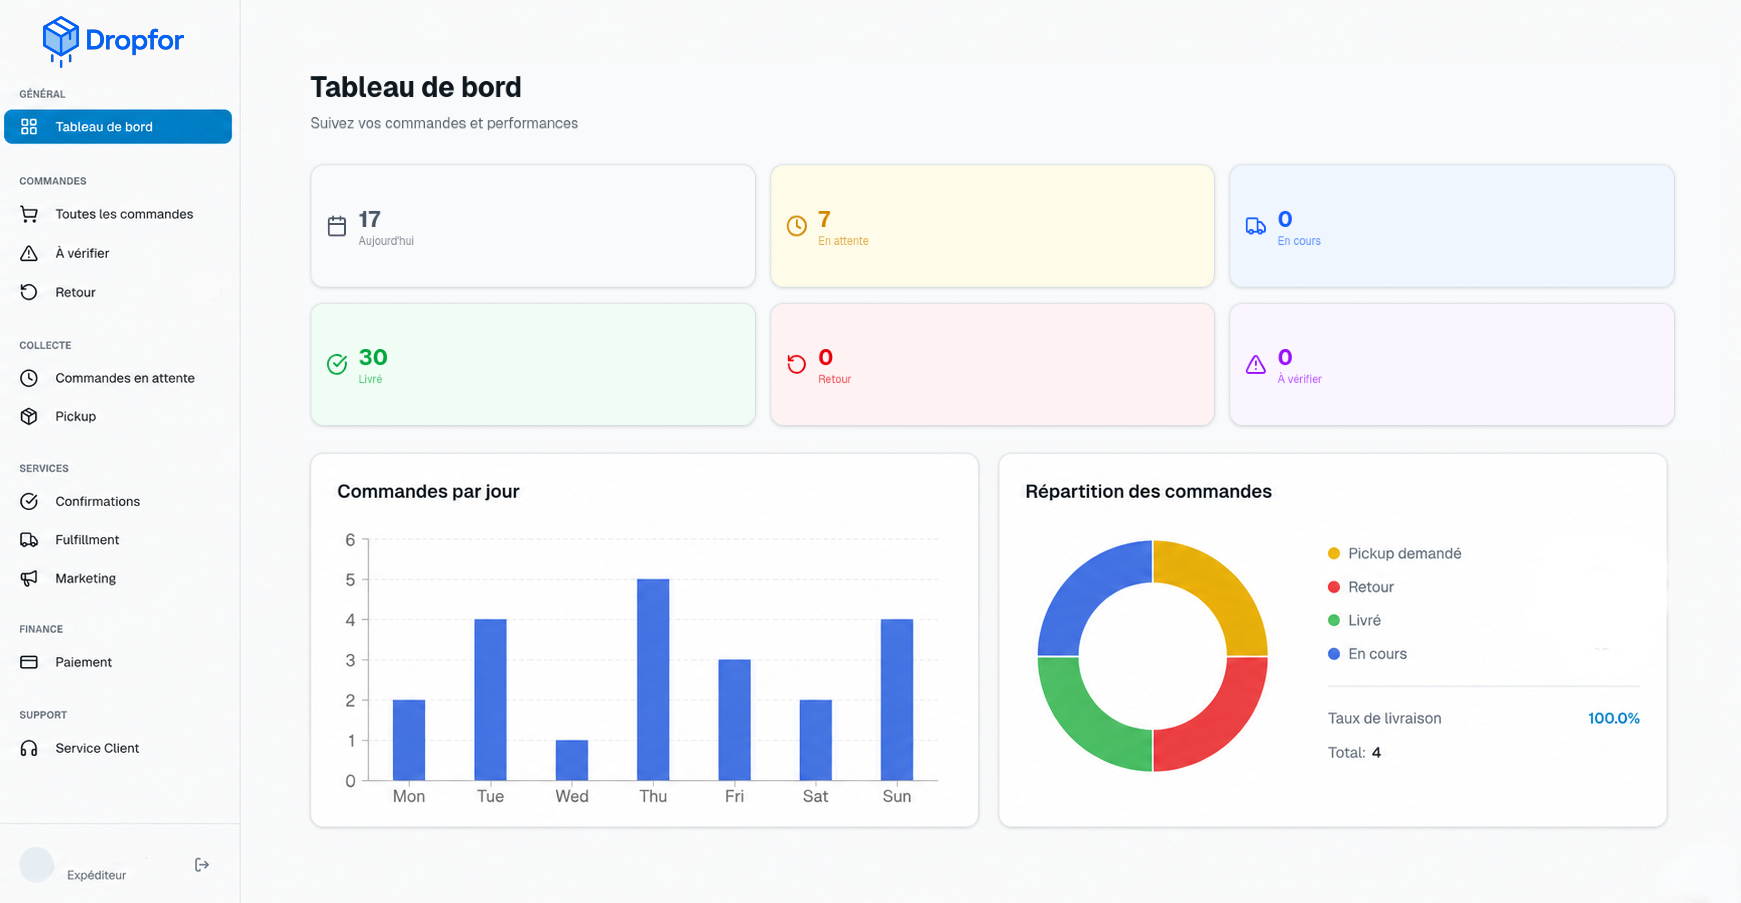Open the Pickup page

coord(118,416)
